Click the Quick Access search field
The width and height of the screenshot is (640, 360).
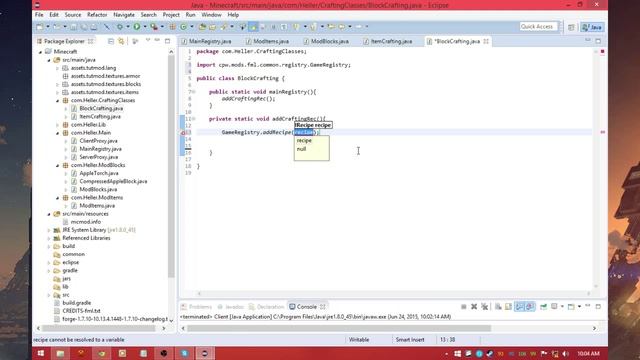pyautogui.click(x=538, y=27)
